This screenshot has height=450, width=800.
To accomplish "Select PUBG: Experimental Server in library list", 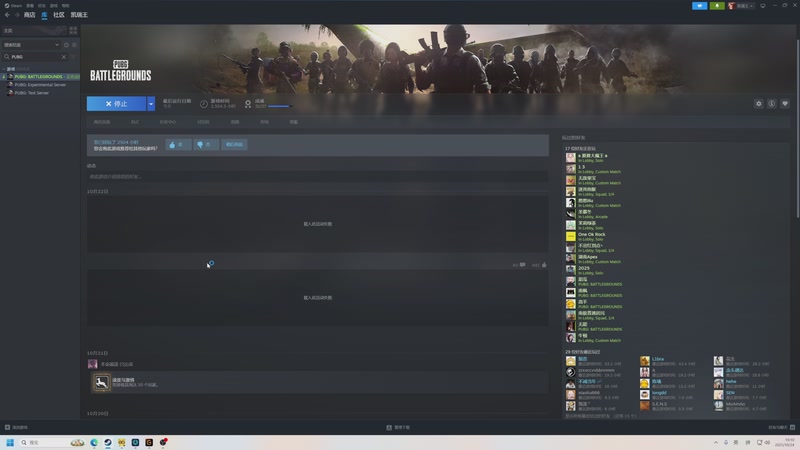I will pos(40,85).
